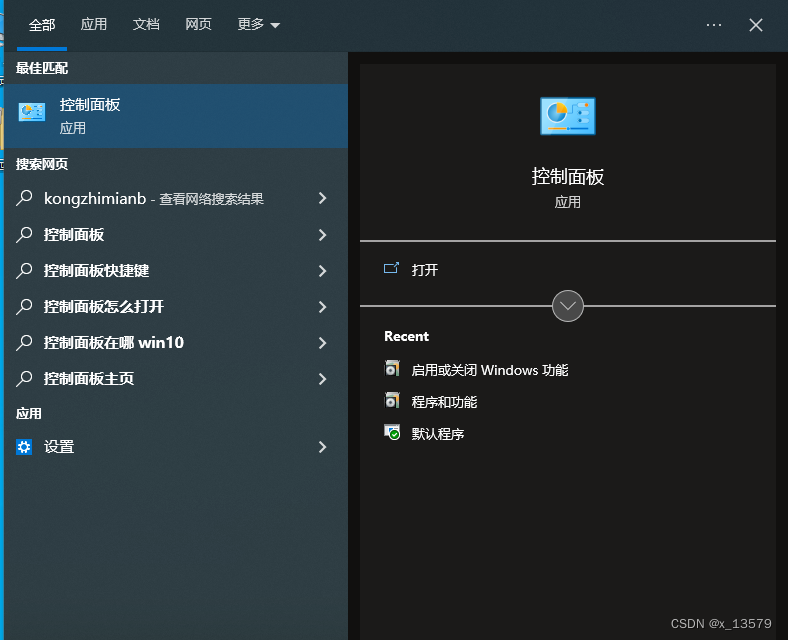
Task: Open the 设置 app result
Action: (x=176, y=447)
